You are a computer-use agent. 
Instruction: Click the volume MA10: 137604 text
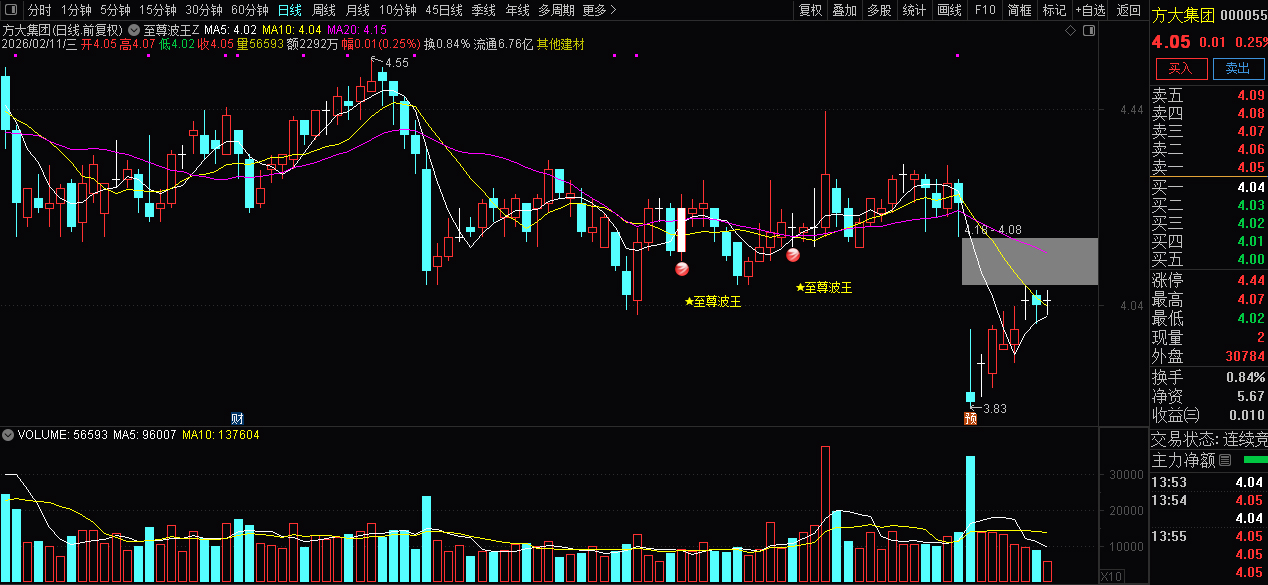tap(221, 435)
